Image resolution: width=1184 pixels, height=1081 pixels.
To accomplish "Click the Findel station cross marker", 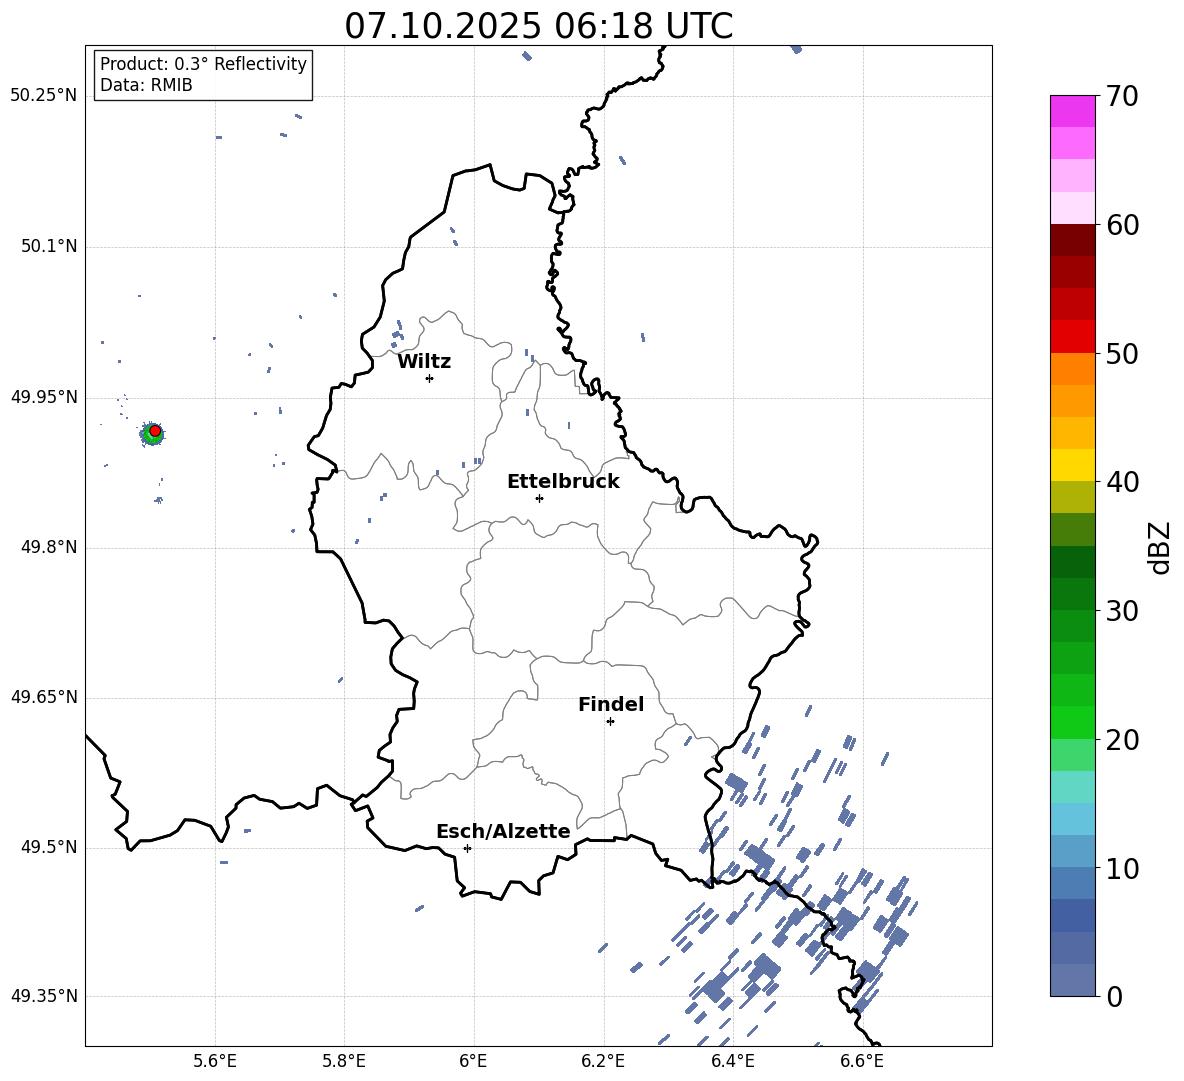I will click(x=610, y=722).
